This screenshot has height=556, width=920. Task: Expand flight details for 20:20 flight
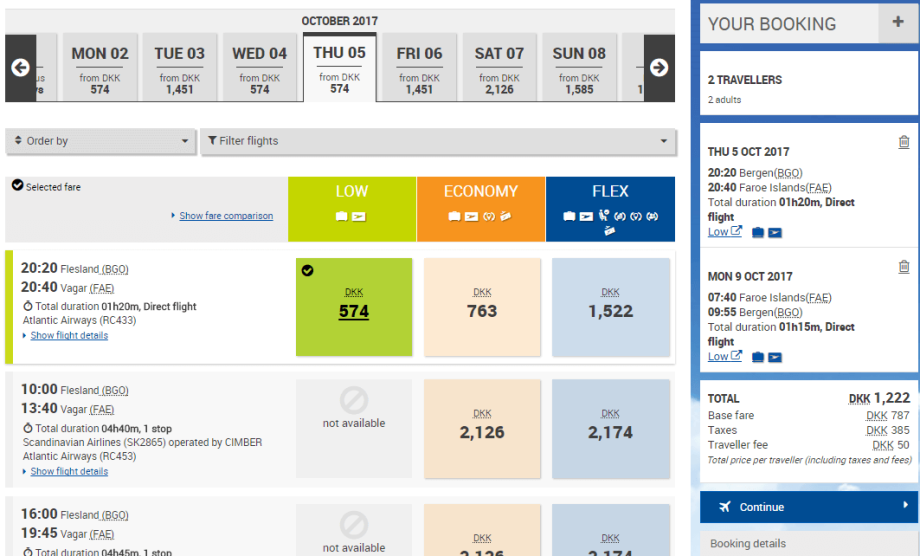(x=68, y=336)
